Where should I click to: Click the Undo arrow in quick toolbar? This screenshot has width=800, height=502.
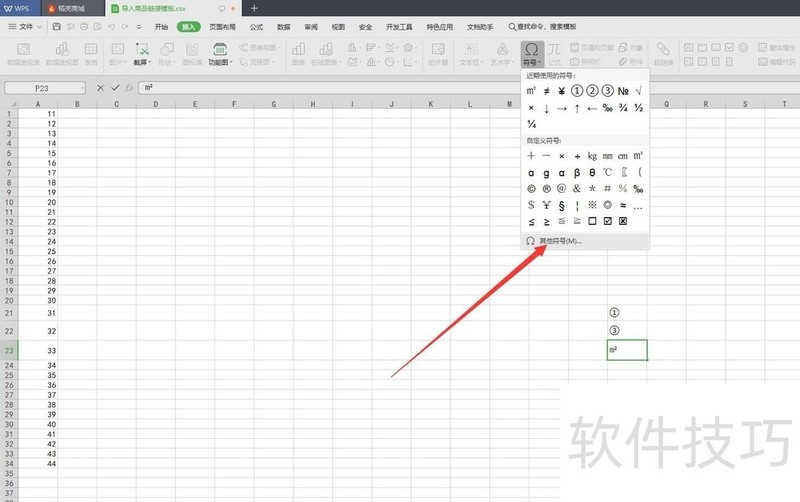pos(111,27)
